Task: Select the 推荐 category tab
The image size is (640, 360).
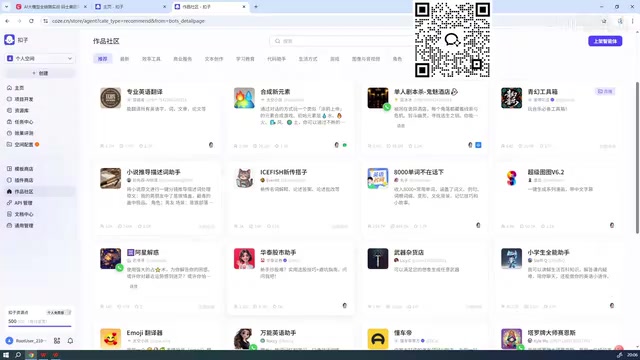Action: click(102, 59)
